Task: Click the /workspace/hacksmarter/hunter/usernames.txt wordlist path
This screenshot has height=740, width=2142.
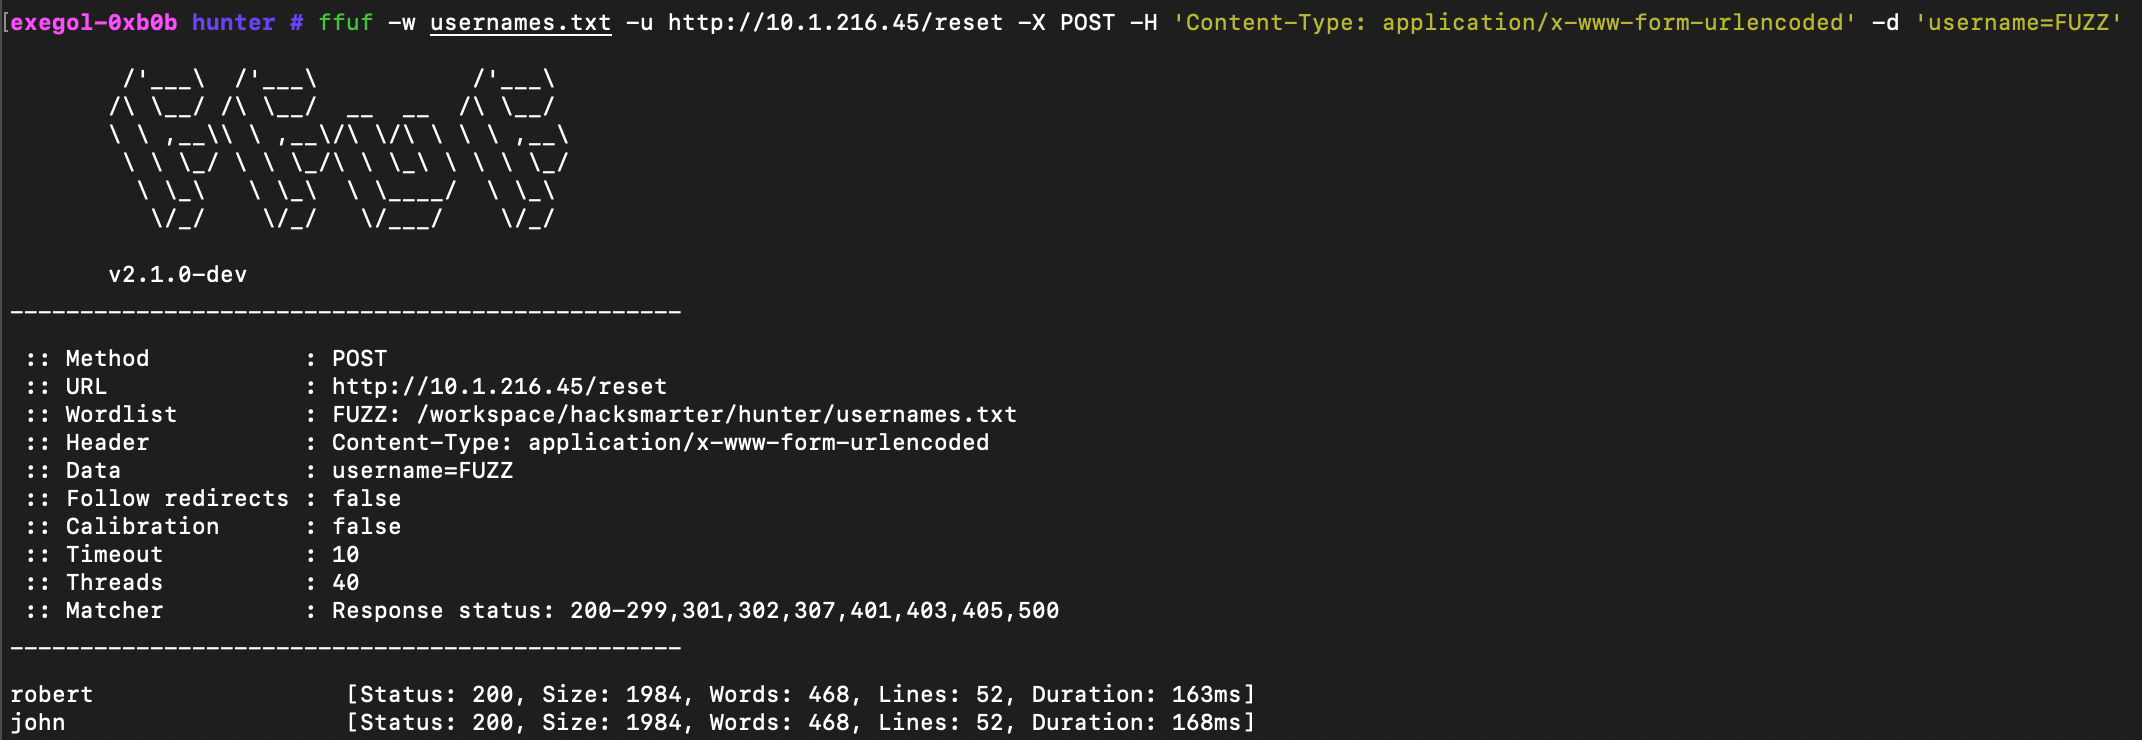Action: pos(716,415)
